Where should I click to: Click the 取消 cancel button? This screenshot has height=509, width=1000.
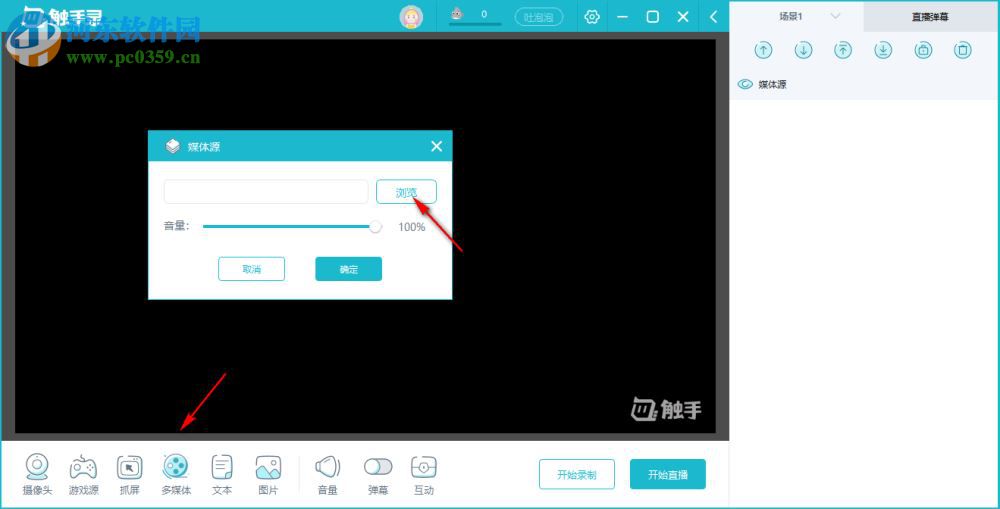pyautogui.click(x=251, y=269)
